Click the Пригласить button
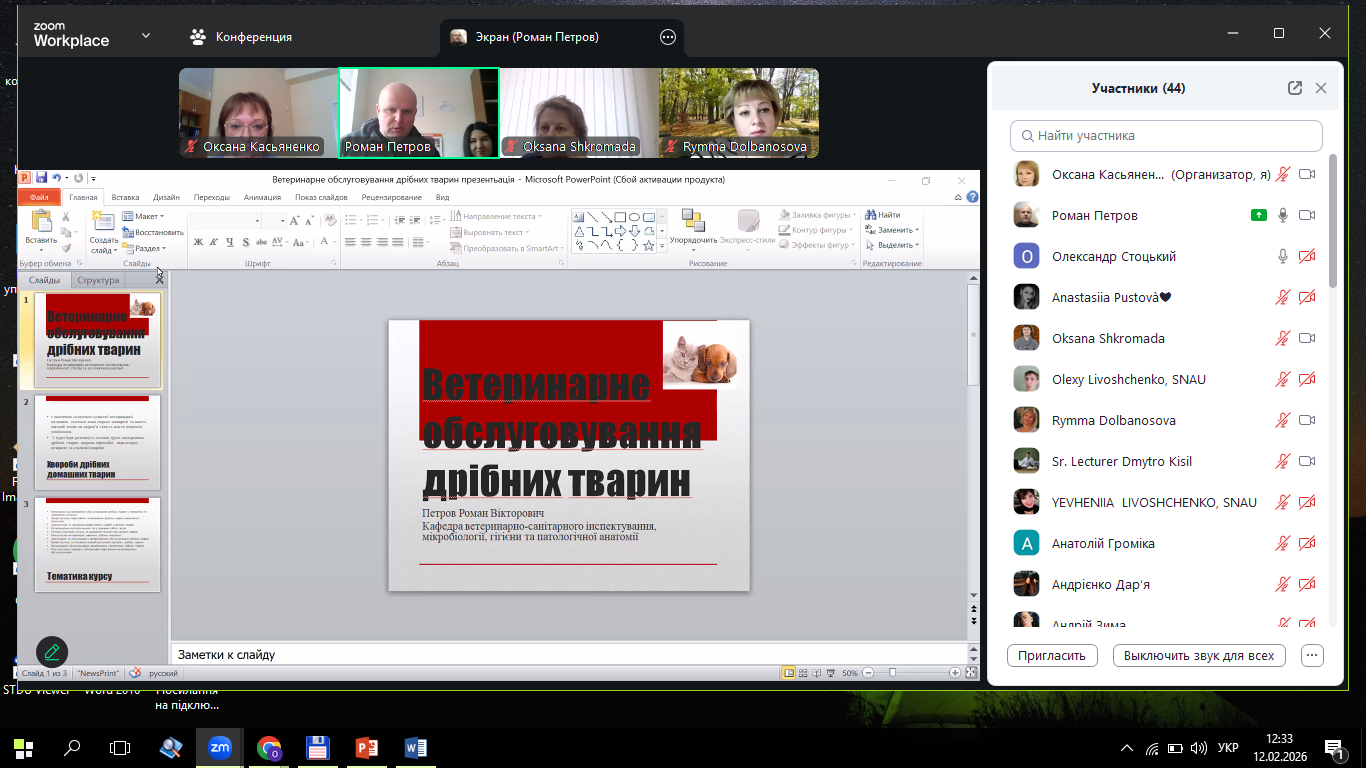This screenshot has height=768, width=1366. 1051,656
